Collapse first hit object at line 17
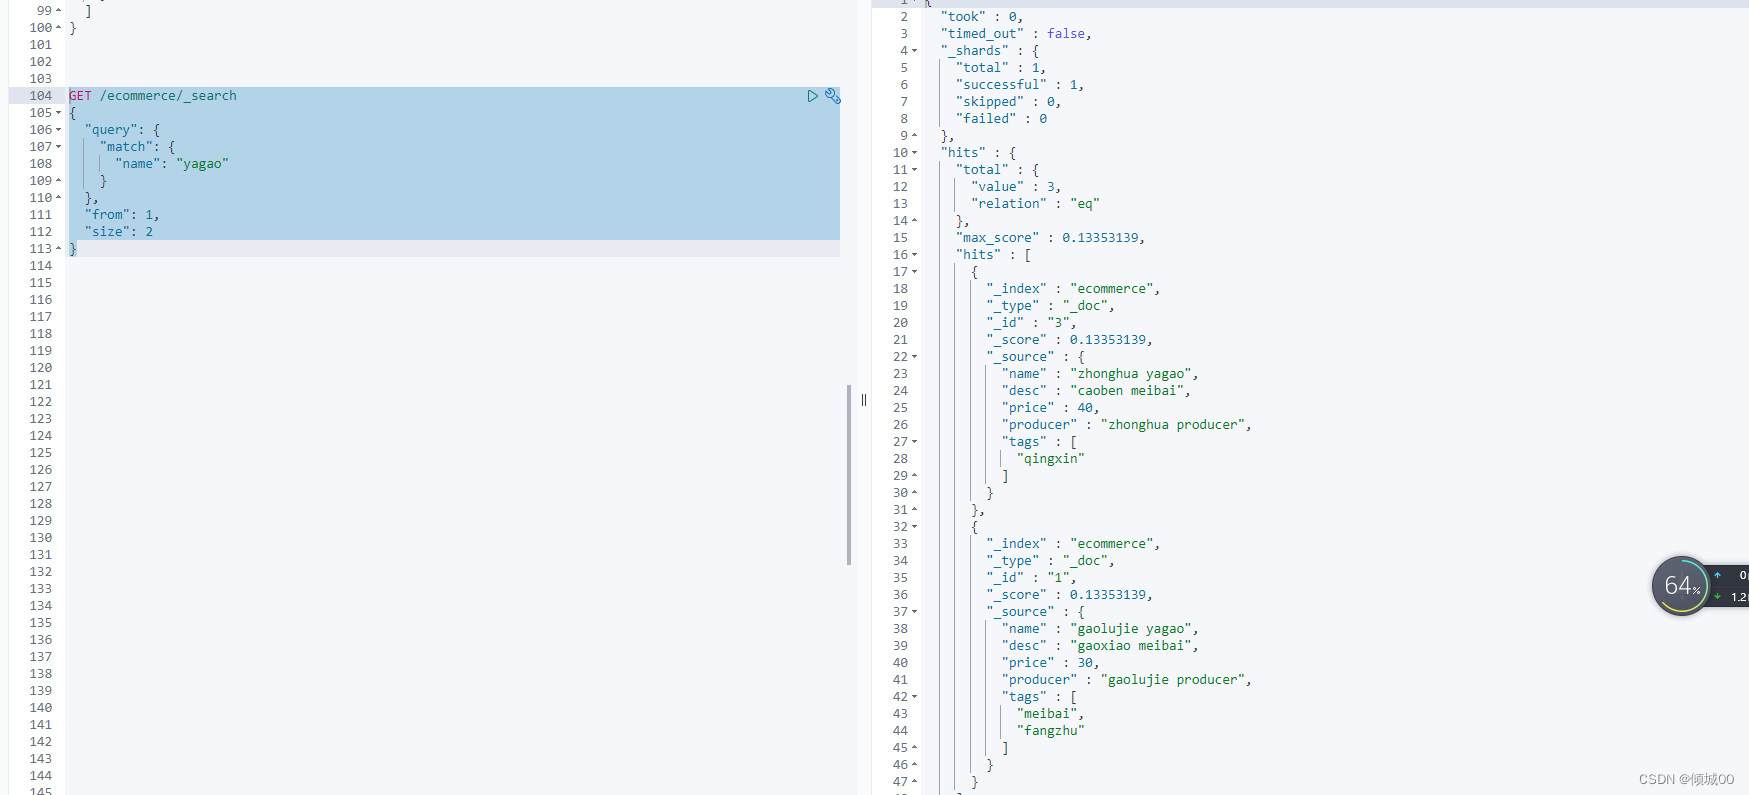 coord(914,272)
